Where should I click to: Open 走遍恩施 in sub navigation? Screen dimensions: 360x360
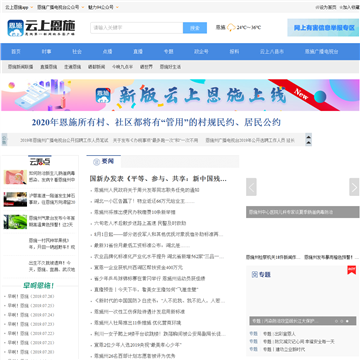pyautogui.click(x=73, y=67)
